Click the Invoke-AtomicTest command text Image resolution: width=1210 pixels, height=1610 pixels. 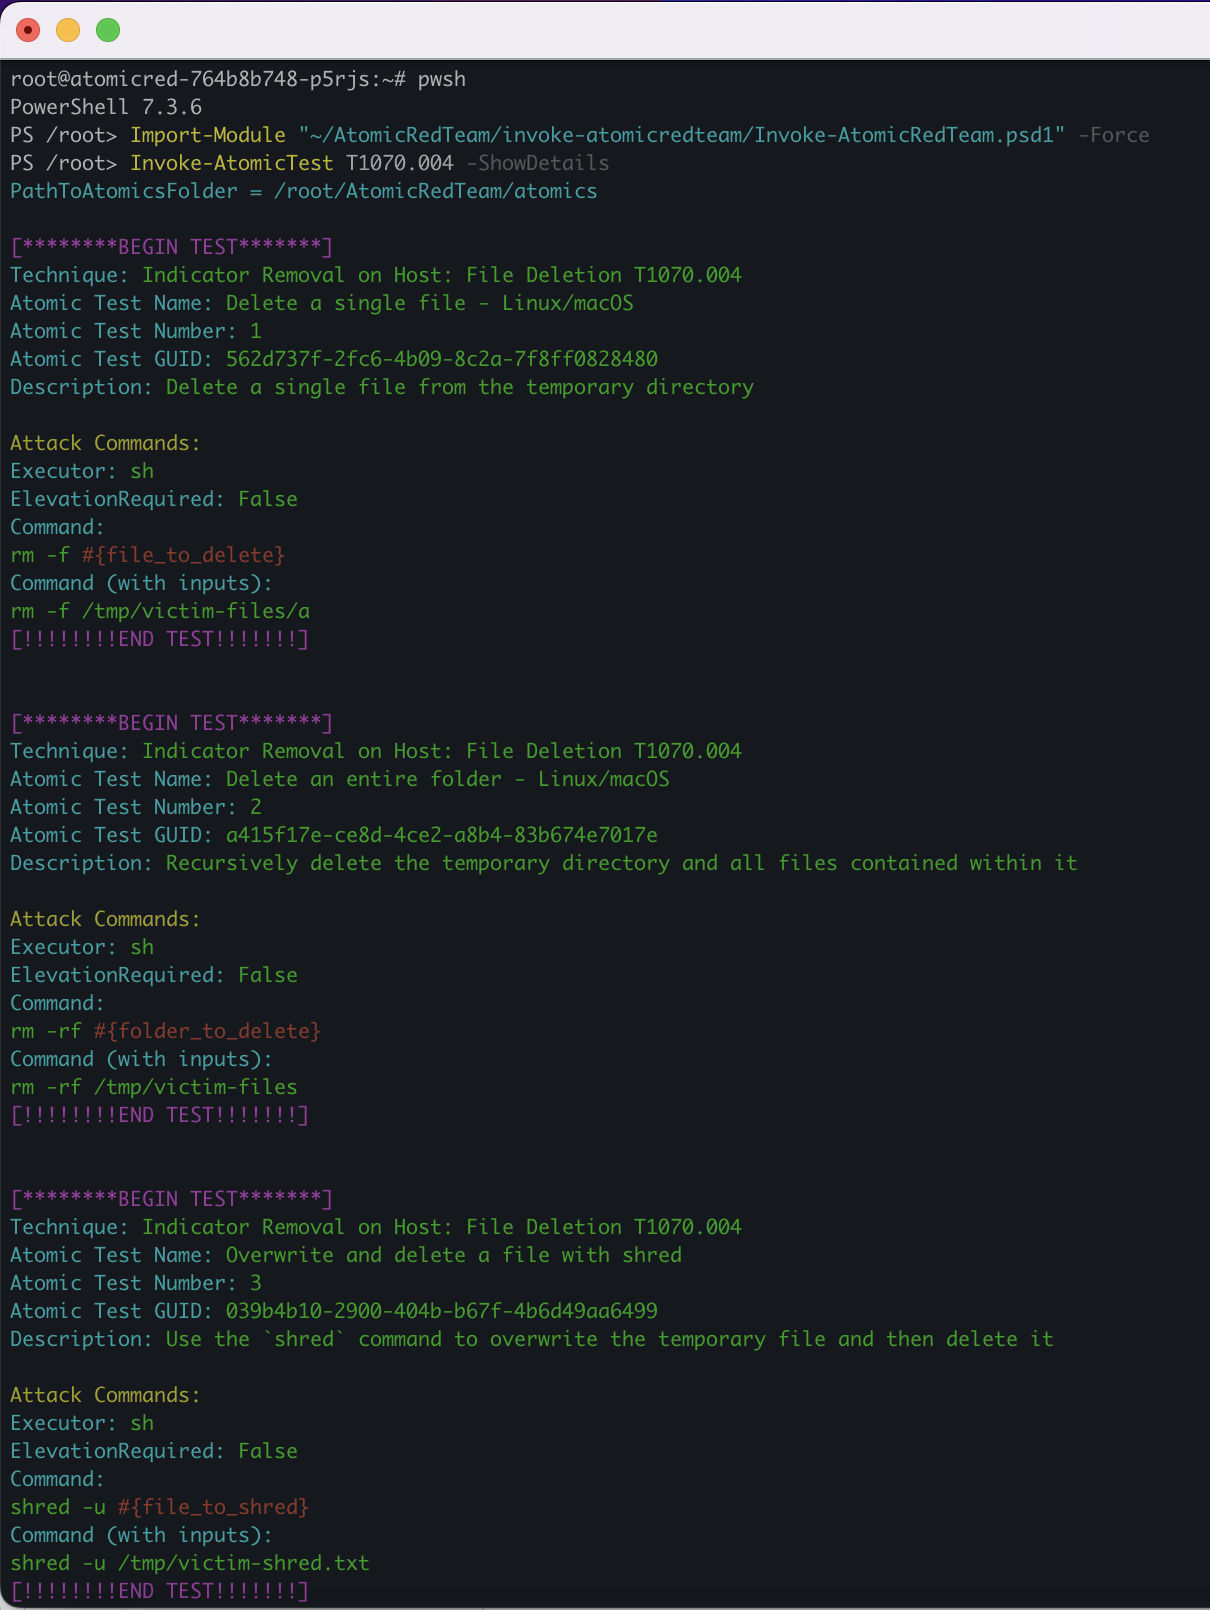pyautogui.click(x=231, y=163)
